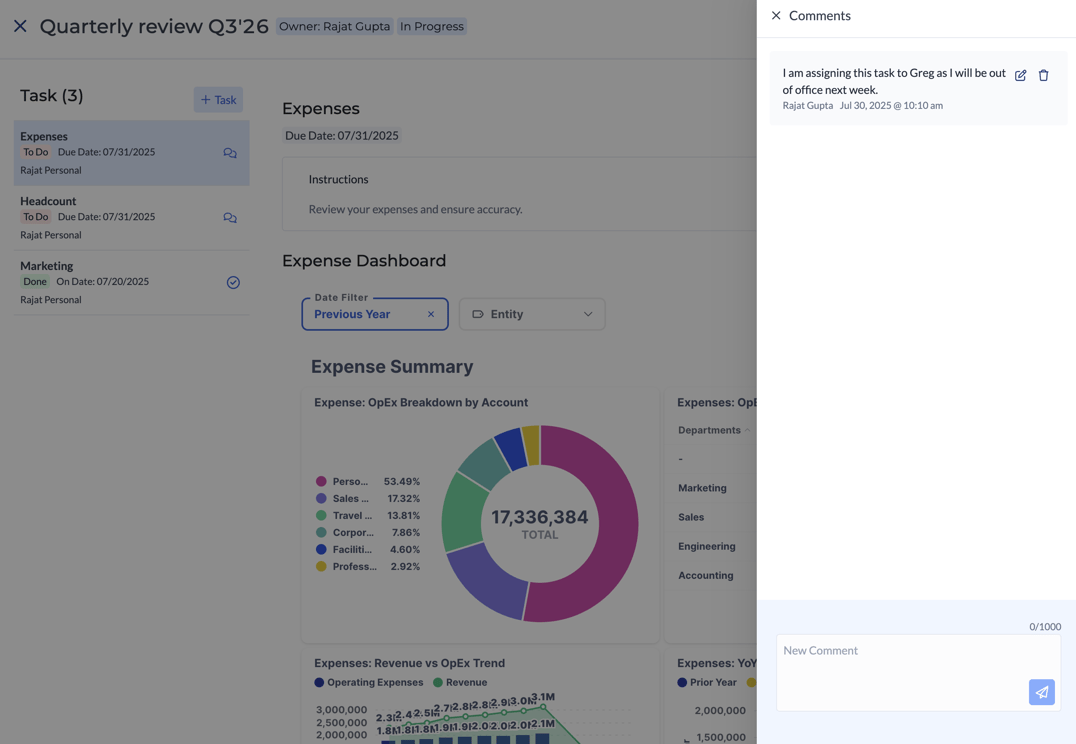Delete the comment using trash icon
Image resolution: width=1076 pixels, height=744 pixels.
pyautogui.click(x=1043, y=76)
